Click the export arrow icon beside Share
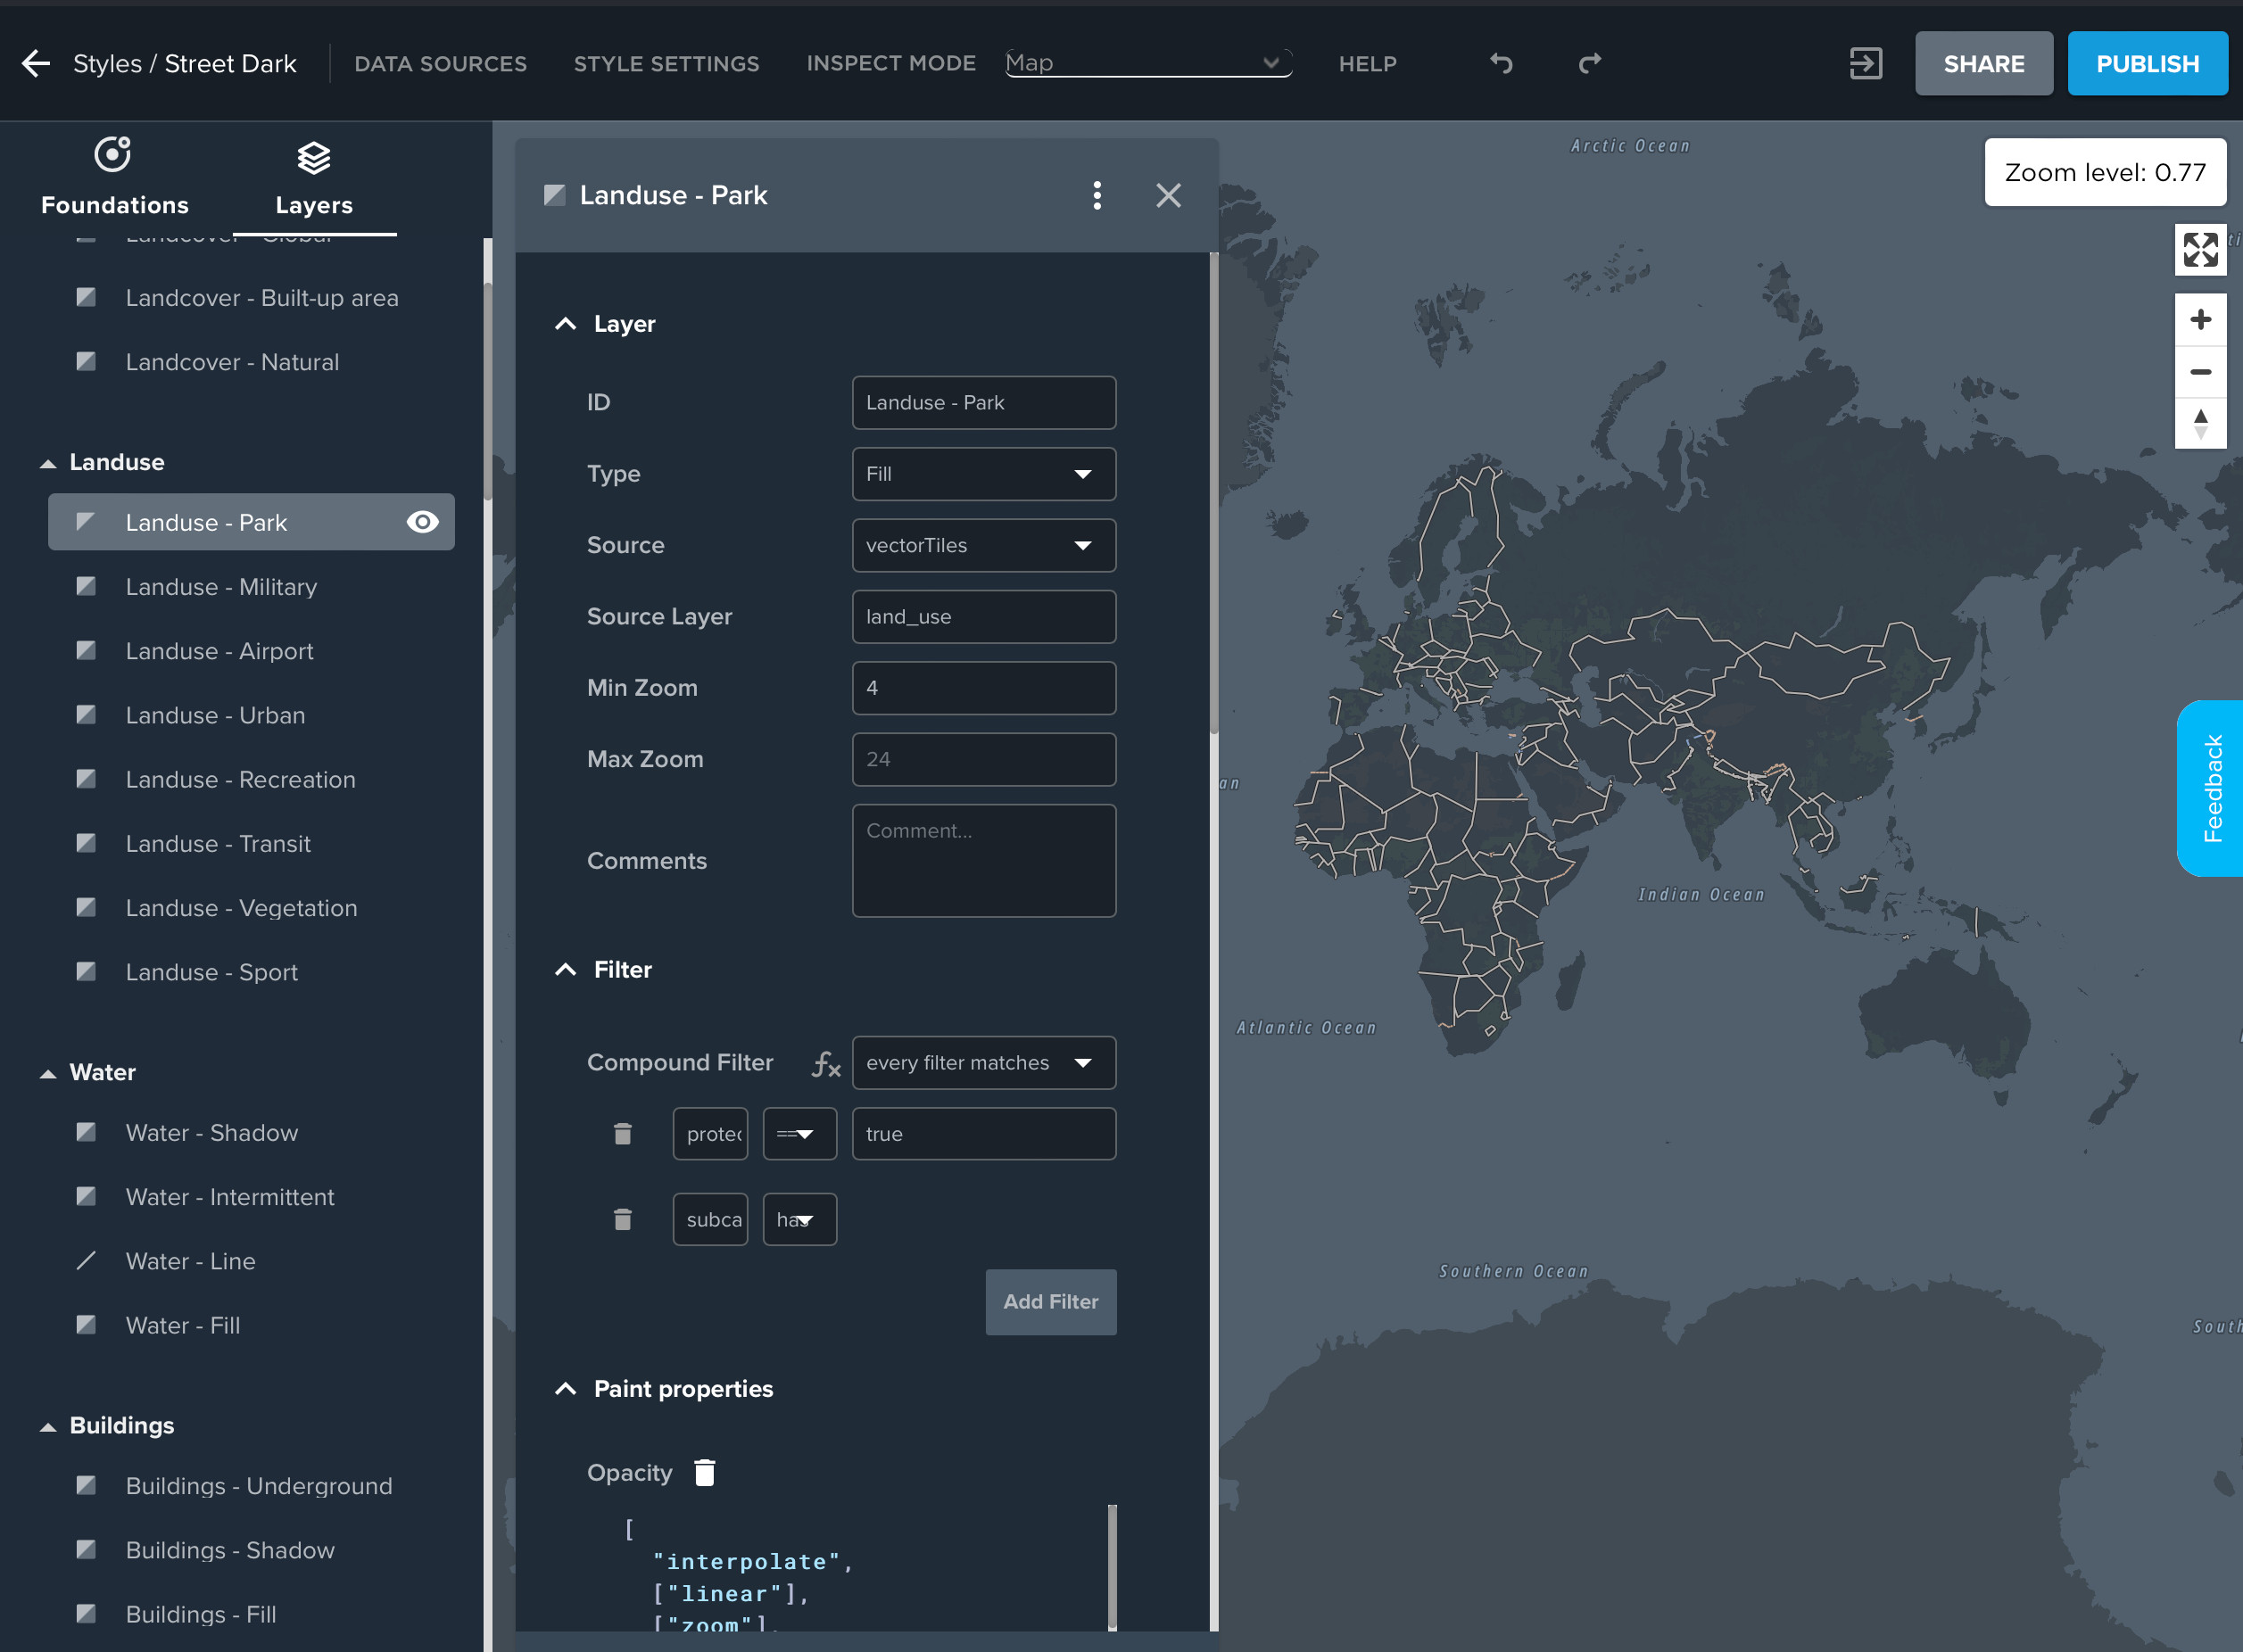This screenshot has height=1652, width=2243. coord(1865,64)
